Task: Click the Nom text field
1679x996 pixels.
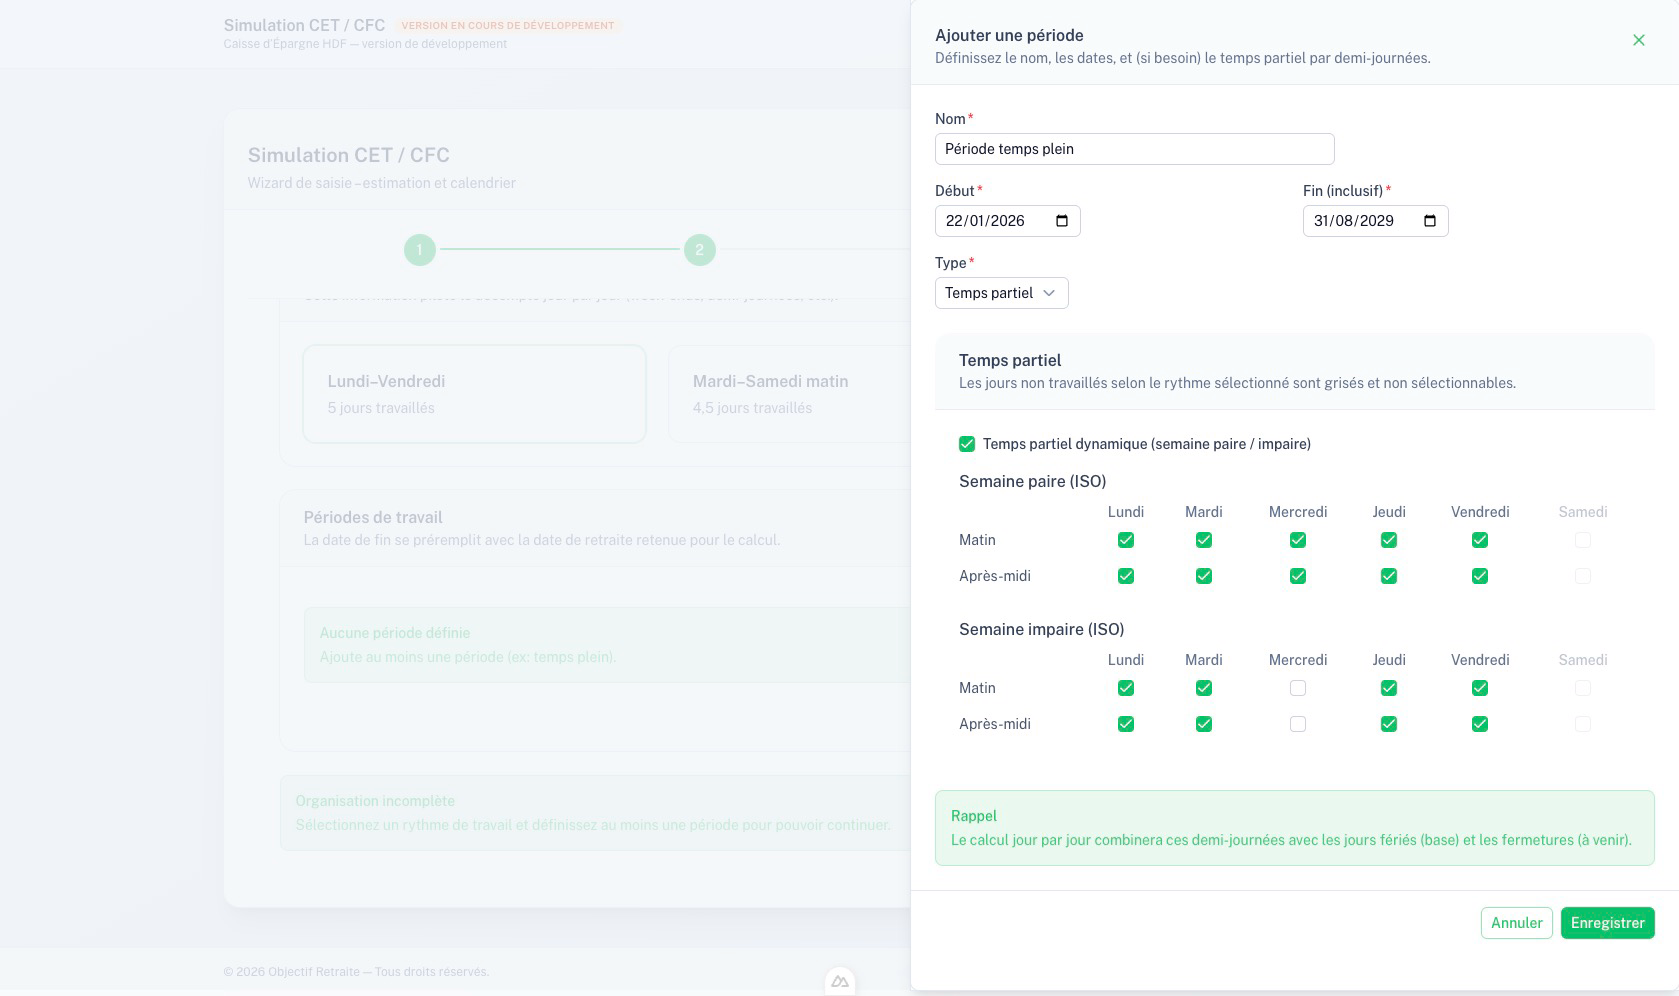Action: (1134, 149)
